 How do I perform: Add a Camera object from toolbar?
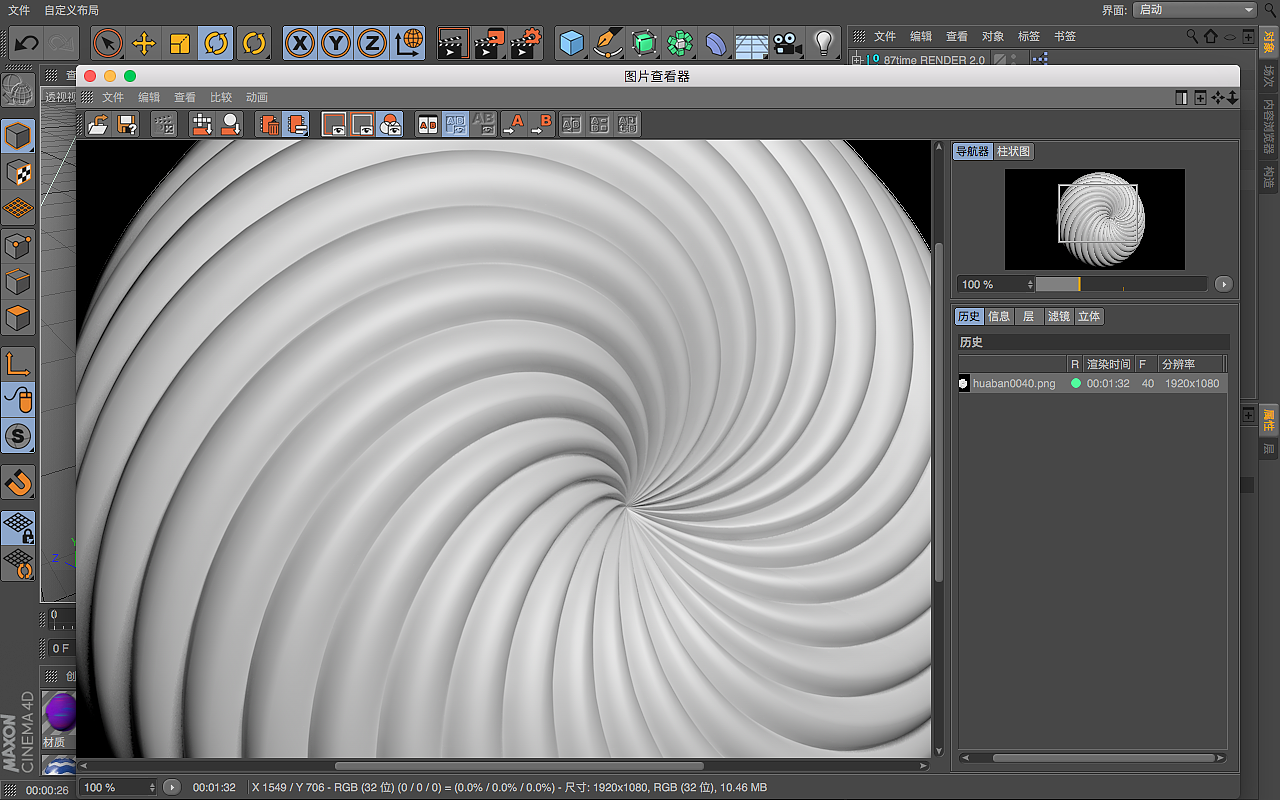788,43
